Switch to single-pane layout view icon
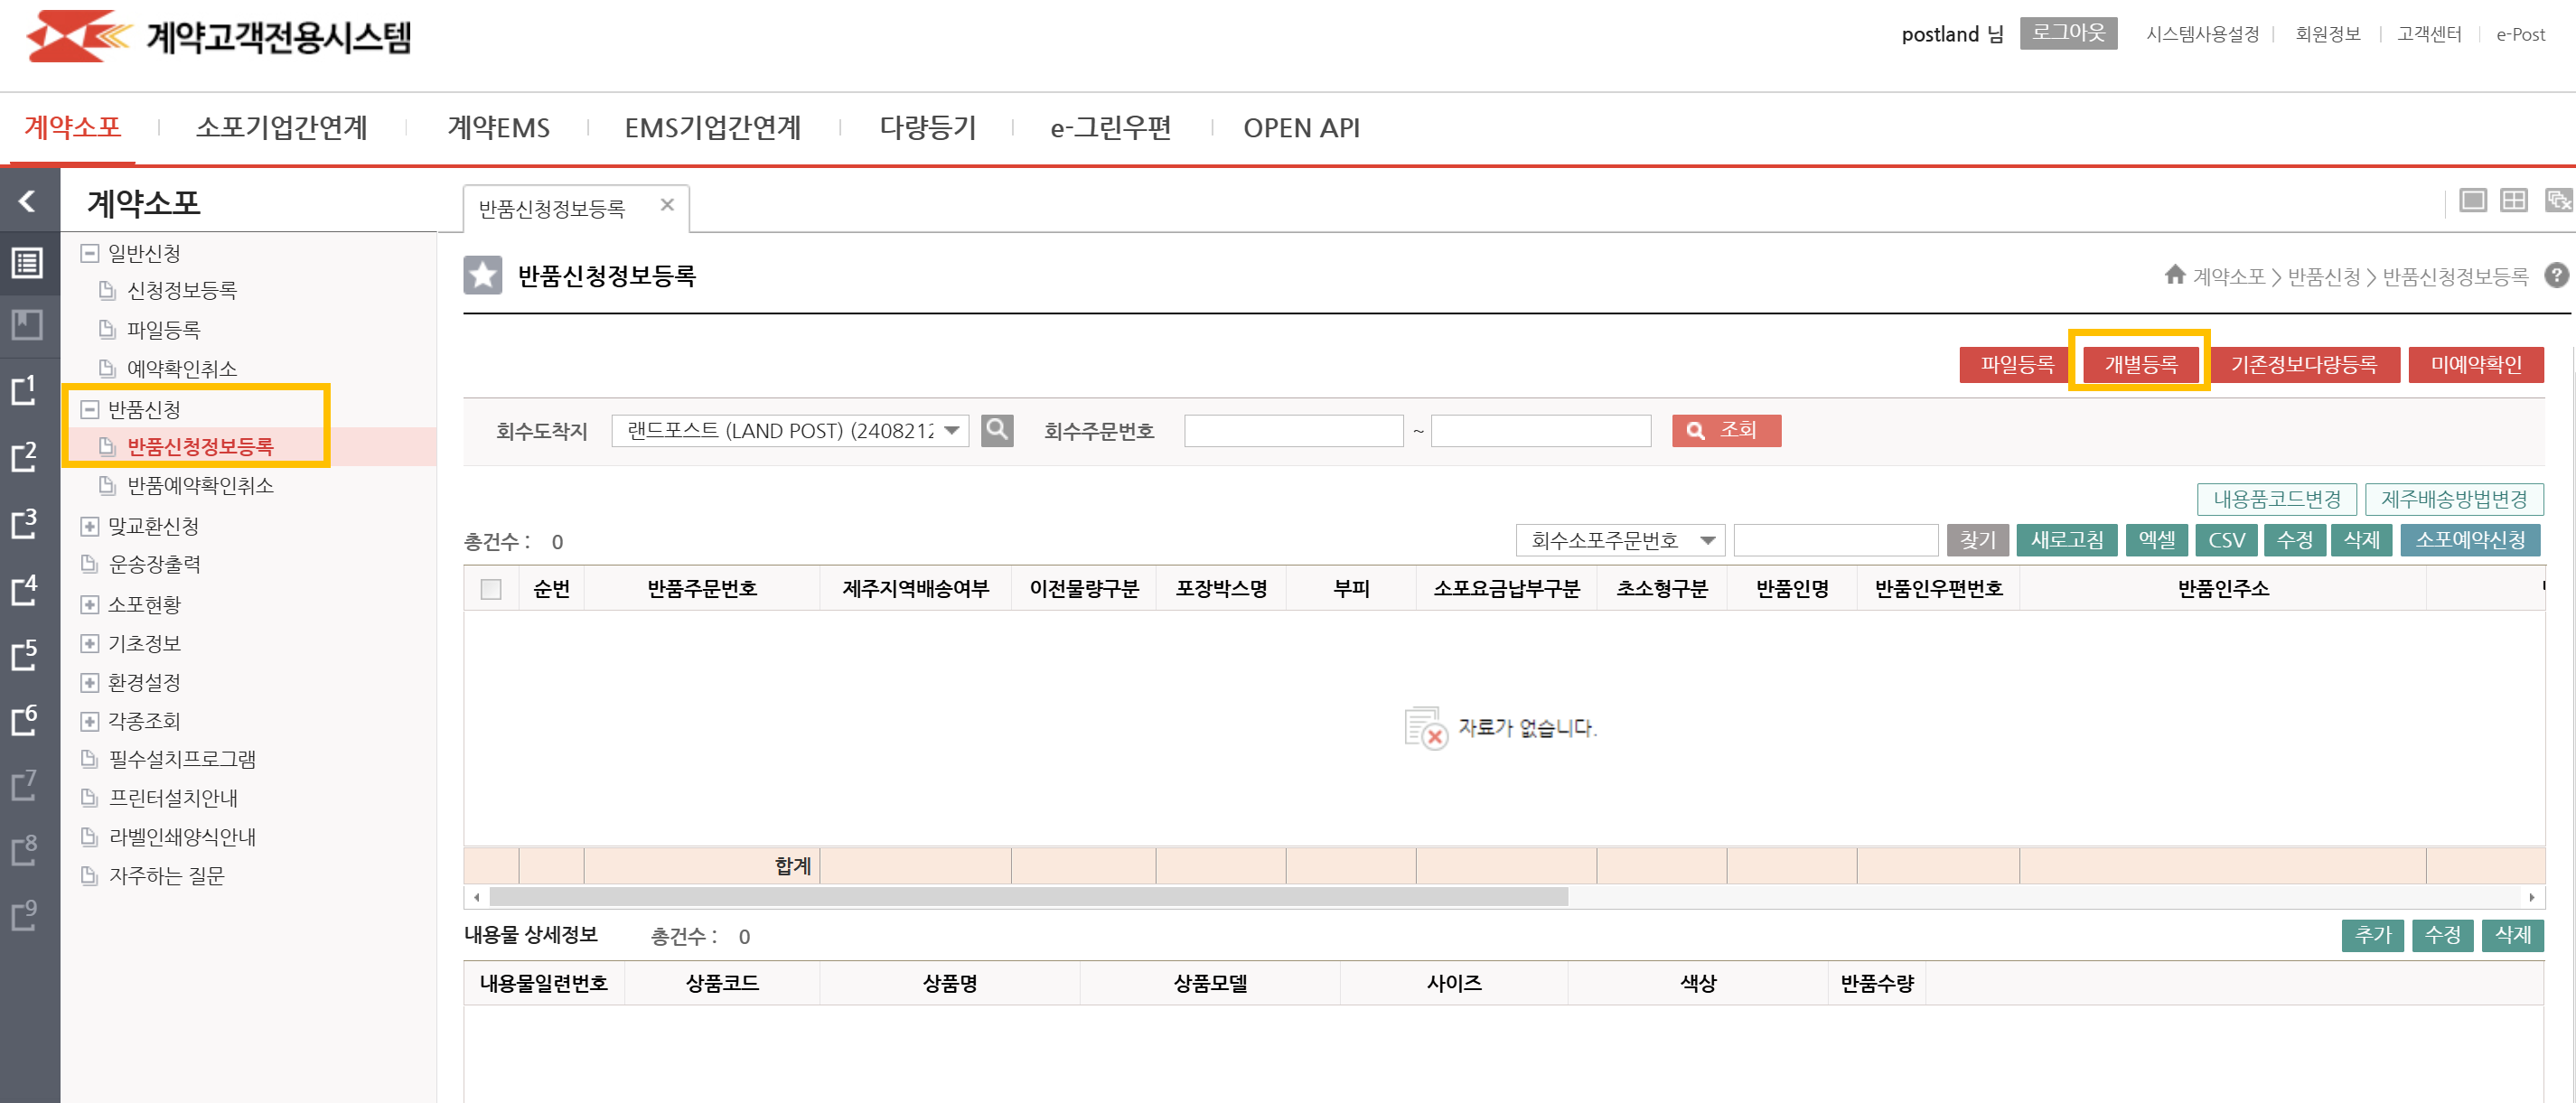Image resolution: width=2576 pixels, height=1103 pixels. [2472, 201]
